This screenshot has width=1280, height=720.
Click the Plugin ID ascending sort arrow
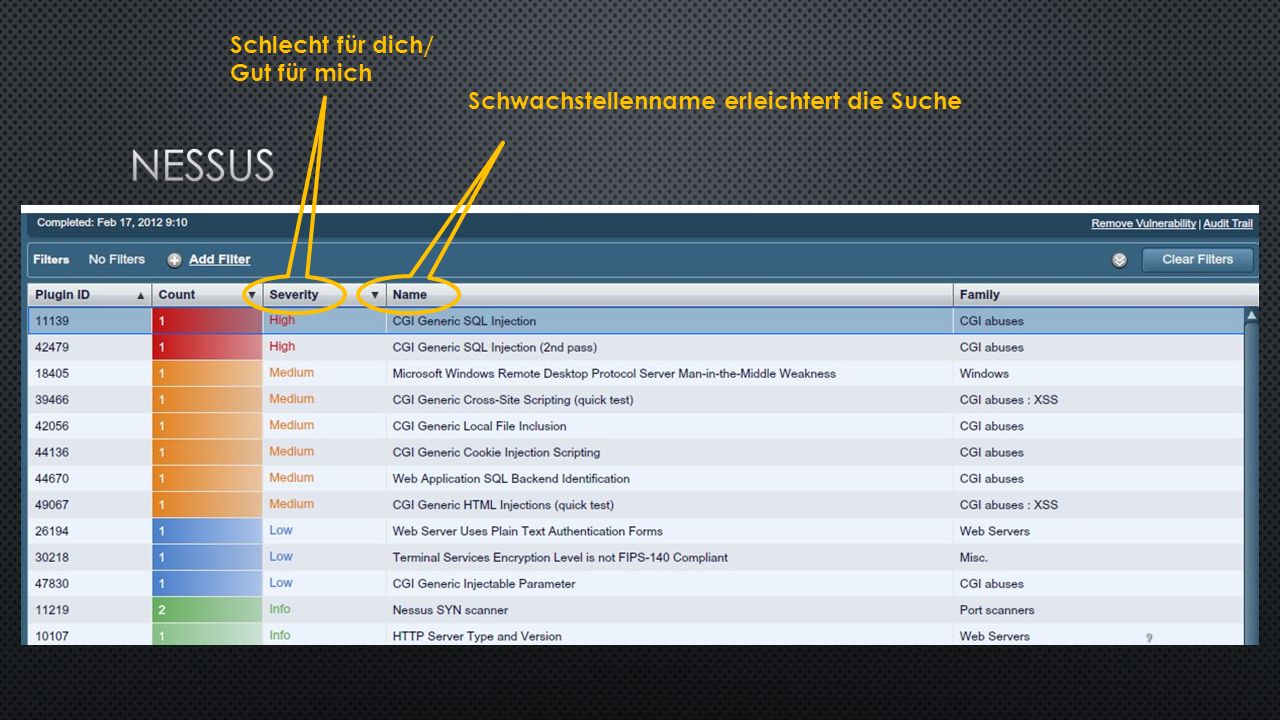coord(141,296)
